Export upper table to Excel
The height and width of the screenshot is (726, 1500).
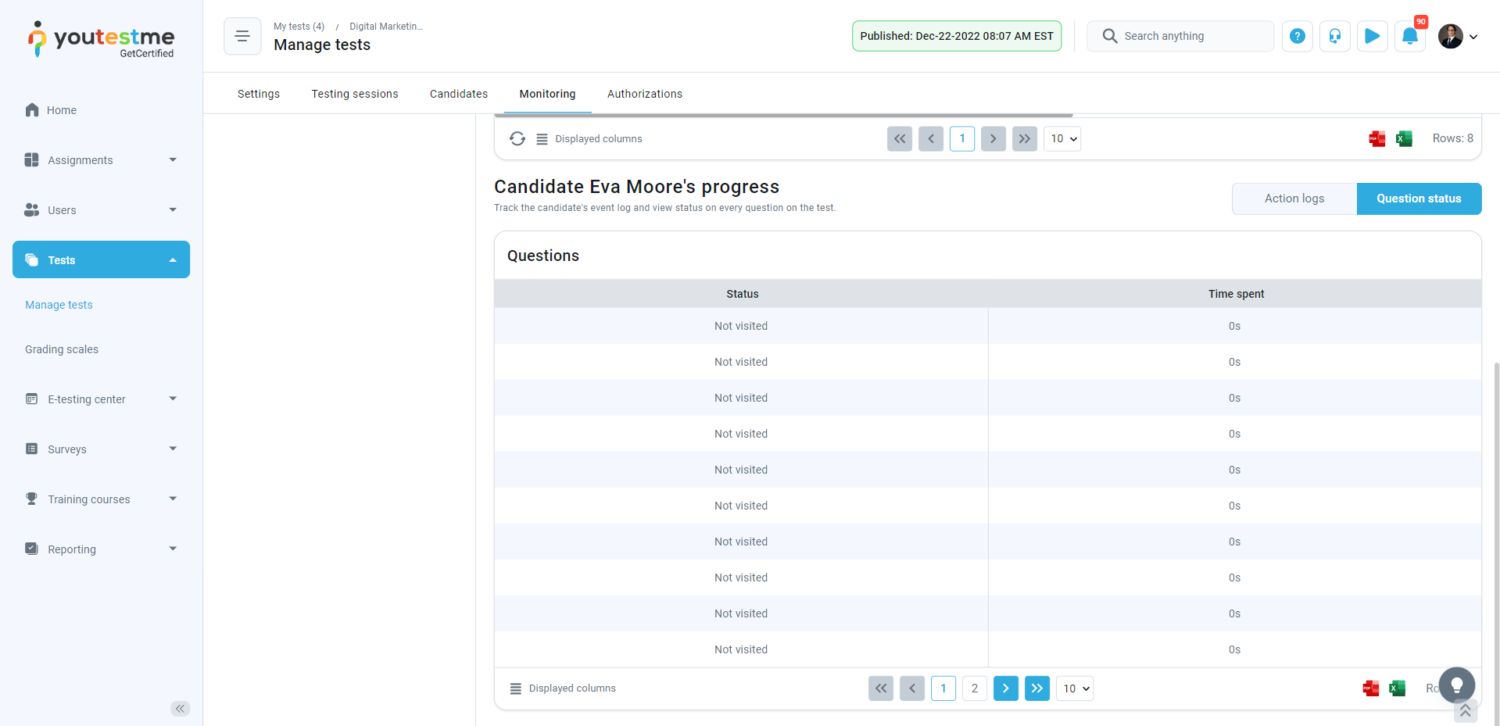coord(1404,139)
